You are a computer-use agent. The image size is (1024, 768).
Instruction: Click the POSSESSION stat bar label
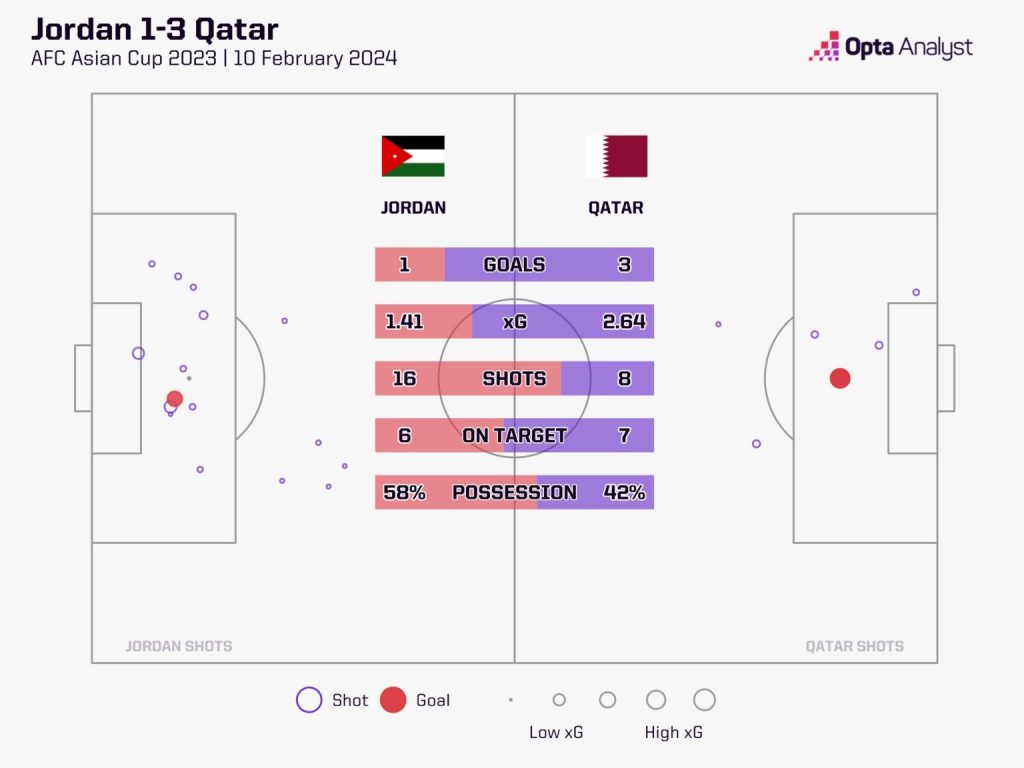point(514,492)
